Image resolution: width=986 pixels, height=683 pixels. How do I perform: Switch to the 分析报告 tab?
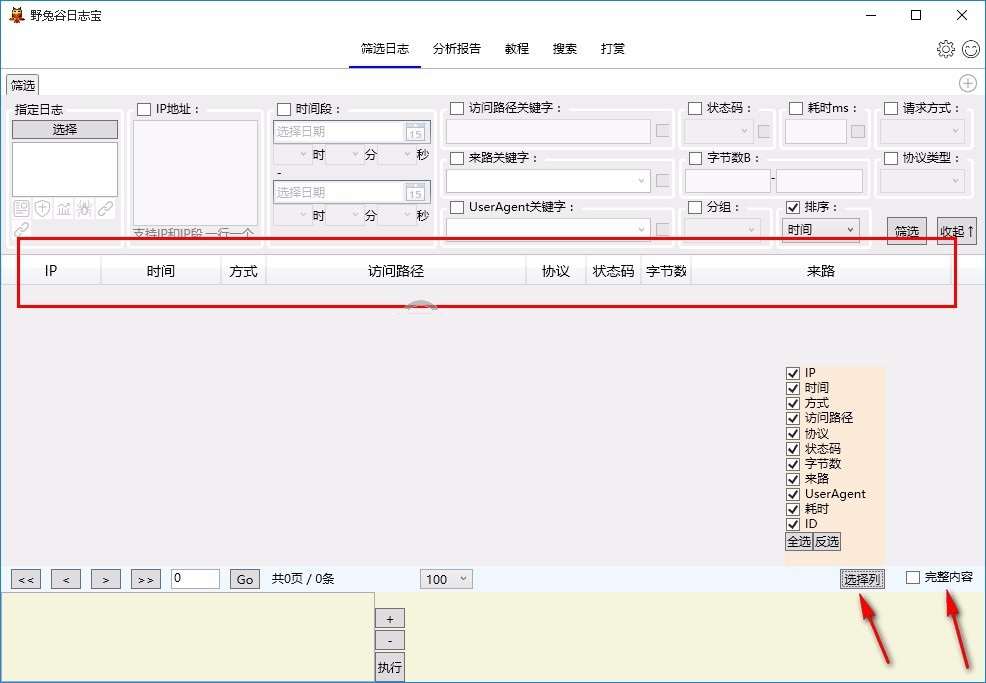click(457, 48)
